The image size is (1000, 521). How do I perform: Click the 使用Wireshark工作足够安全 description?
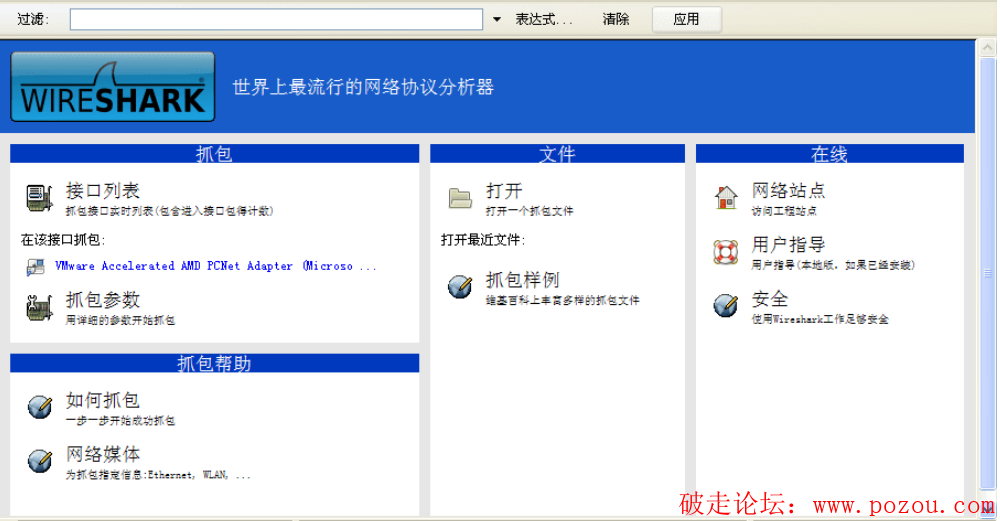820,319
